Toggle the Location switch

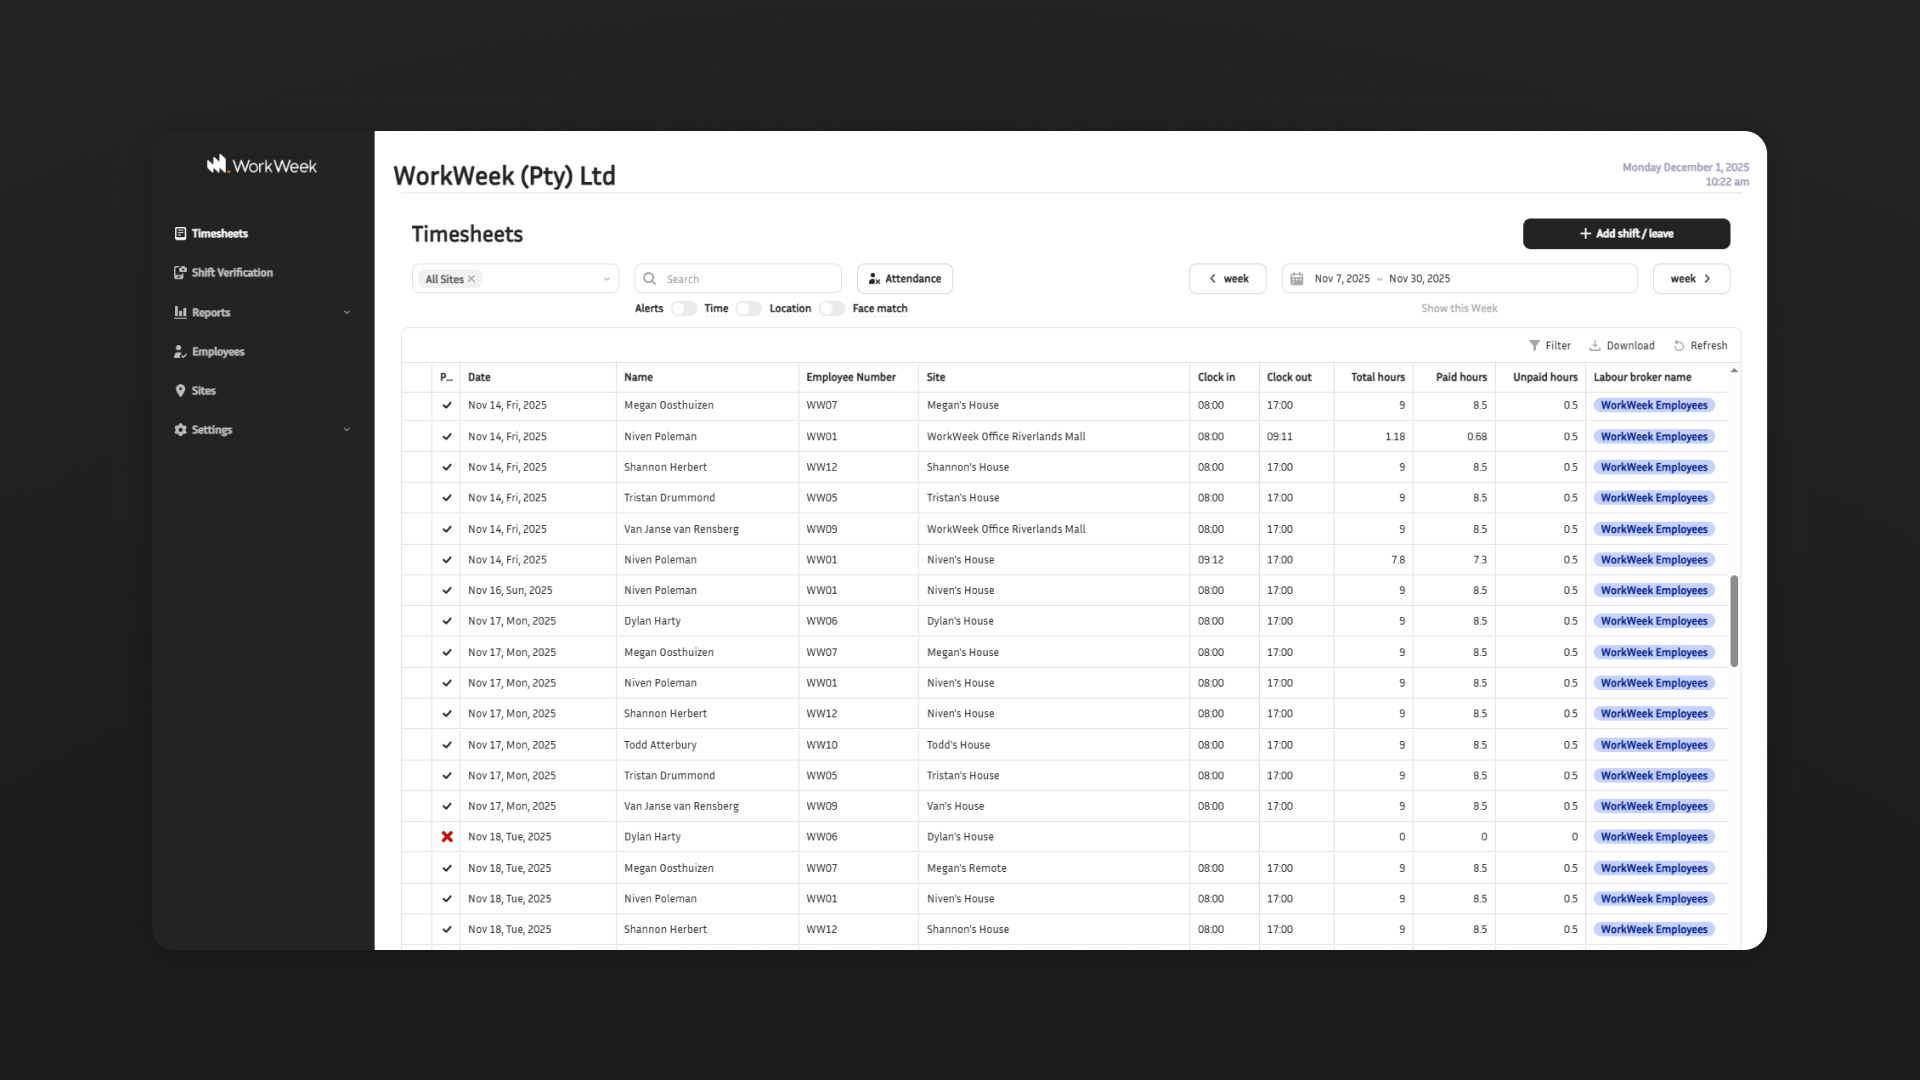[x=831, y=309]
